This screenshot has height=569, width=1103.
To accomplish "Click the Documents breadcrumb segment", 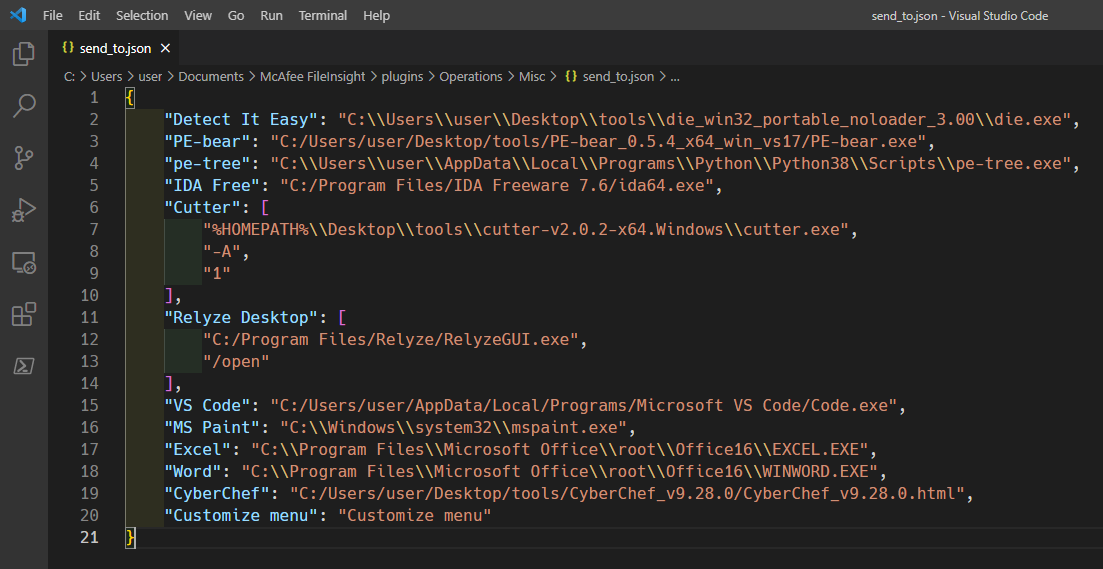I will (211, 77).
